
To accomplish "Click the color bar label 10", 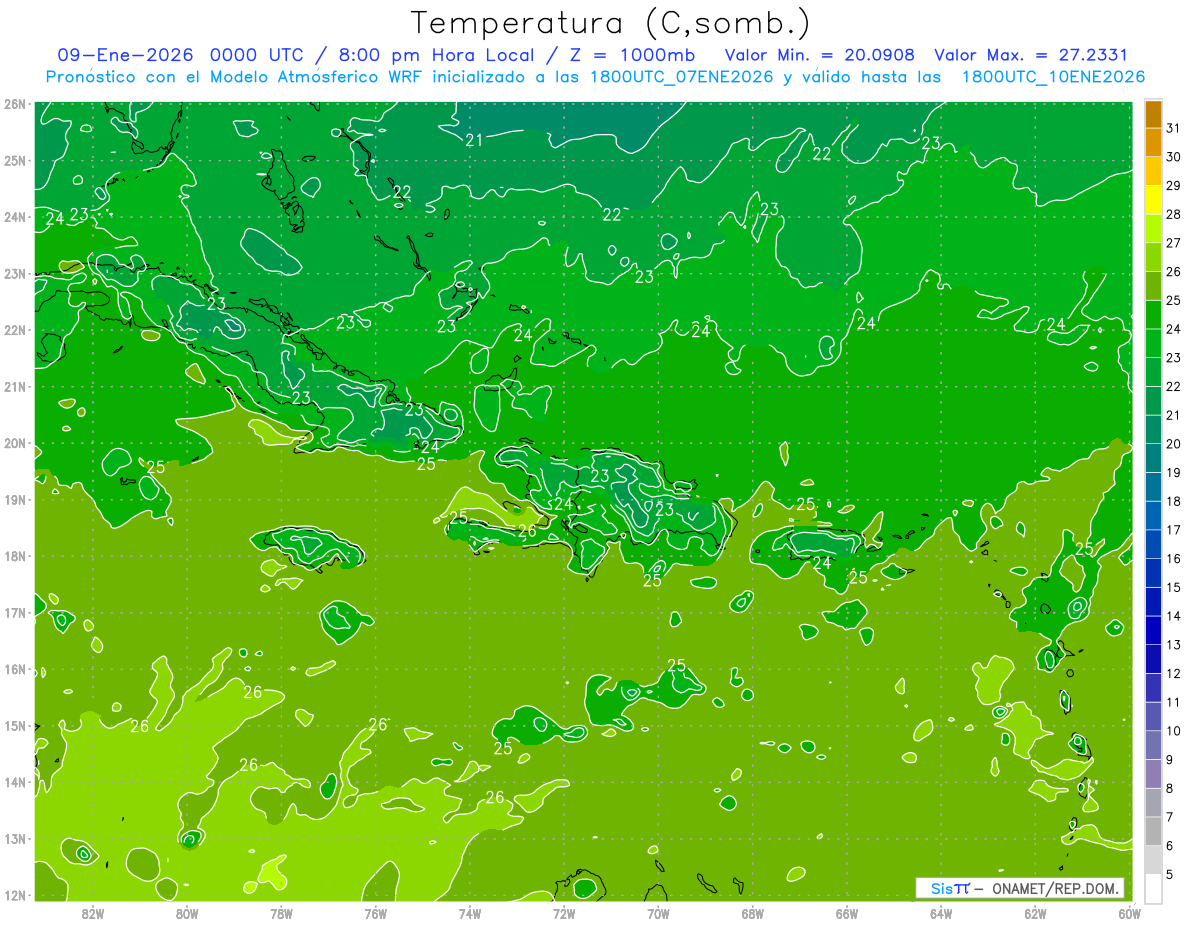I will [1173, 731].
